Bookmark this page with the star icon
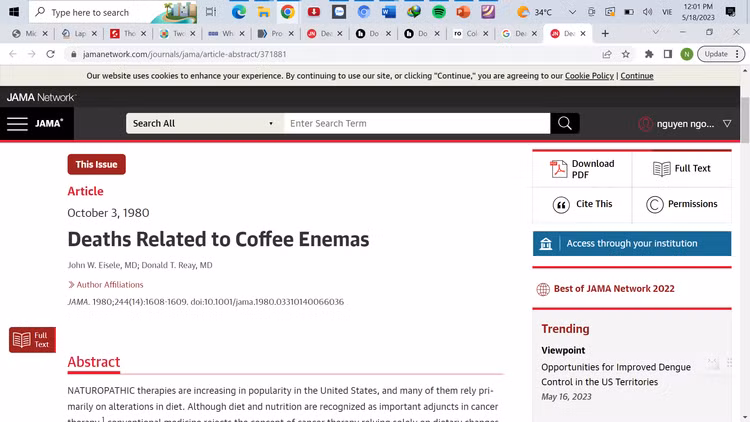 pos(626,54)
